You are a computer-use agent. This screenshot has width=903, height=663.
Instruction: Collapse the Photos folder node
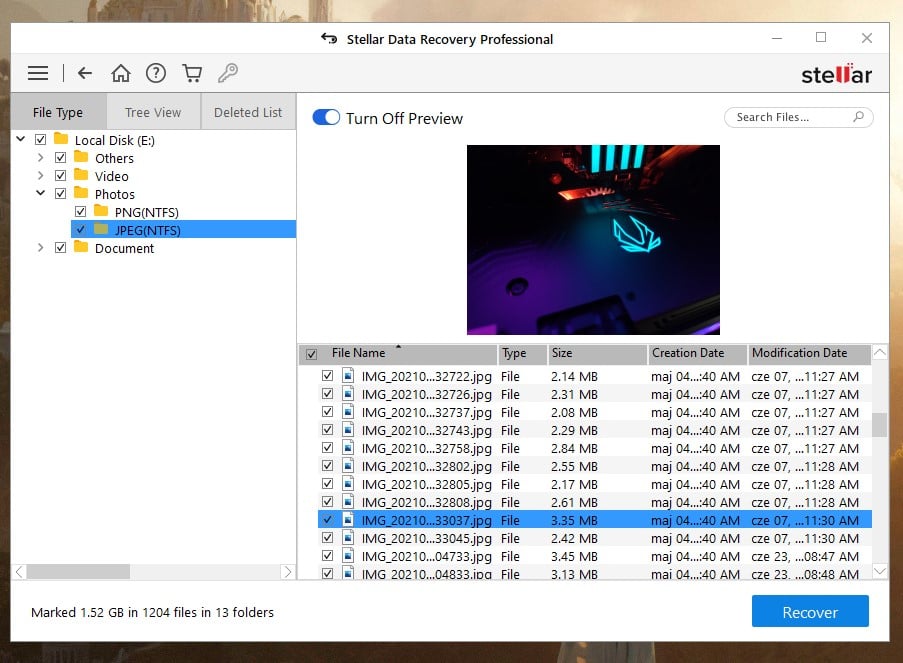(x=40, y=193)
